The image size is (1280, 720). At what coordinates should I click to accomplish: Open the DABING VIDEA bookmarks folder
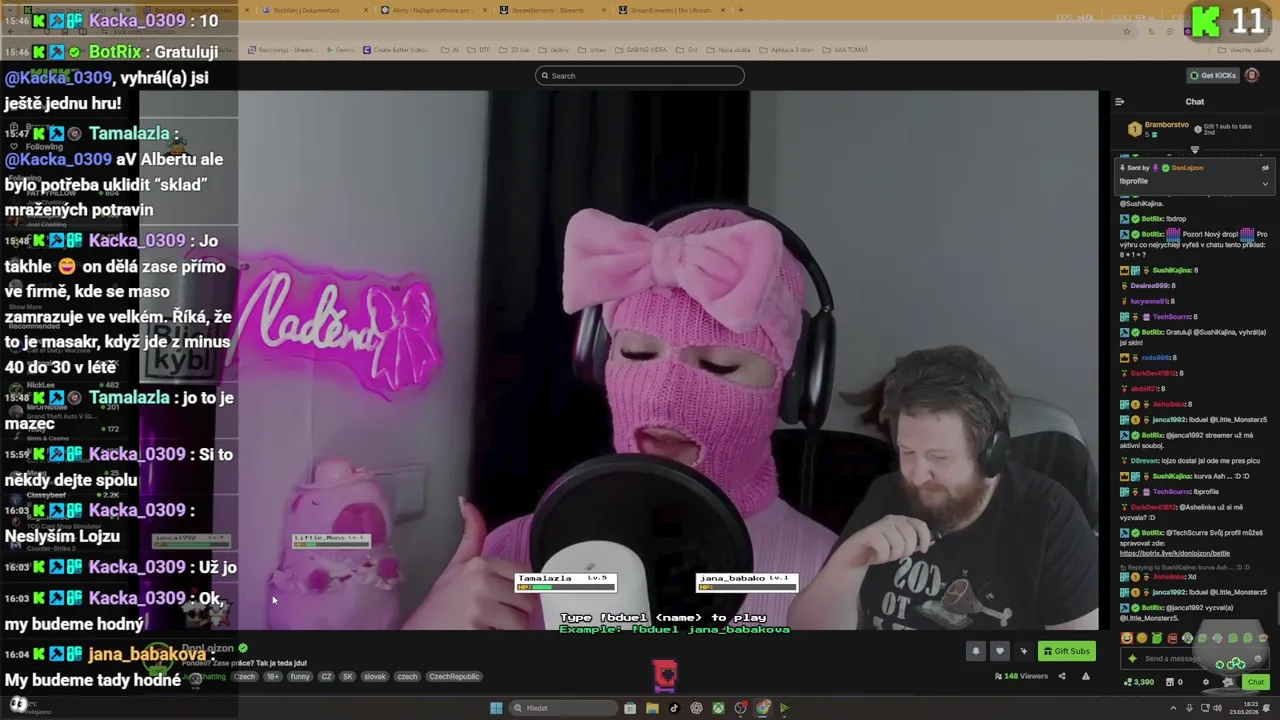(642, 50)
